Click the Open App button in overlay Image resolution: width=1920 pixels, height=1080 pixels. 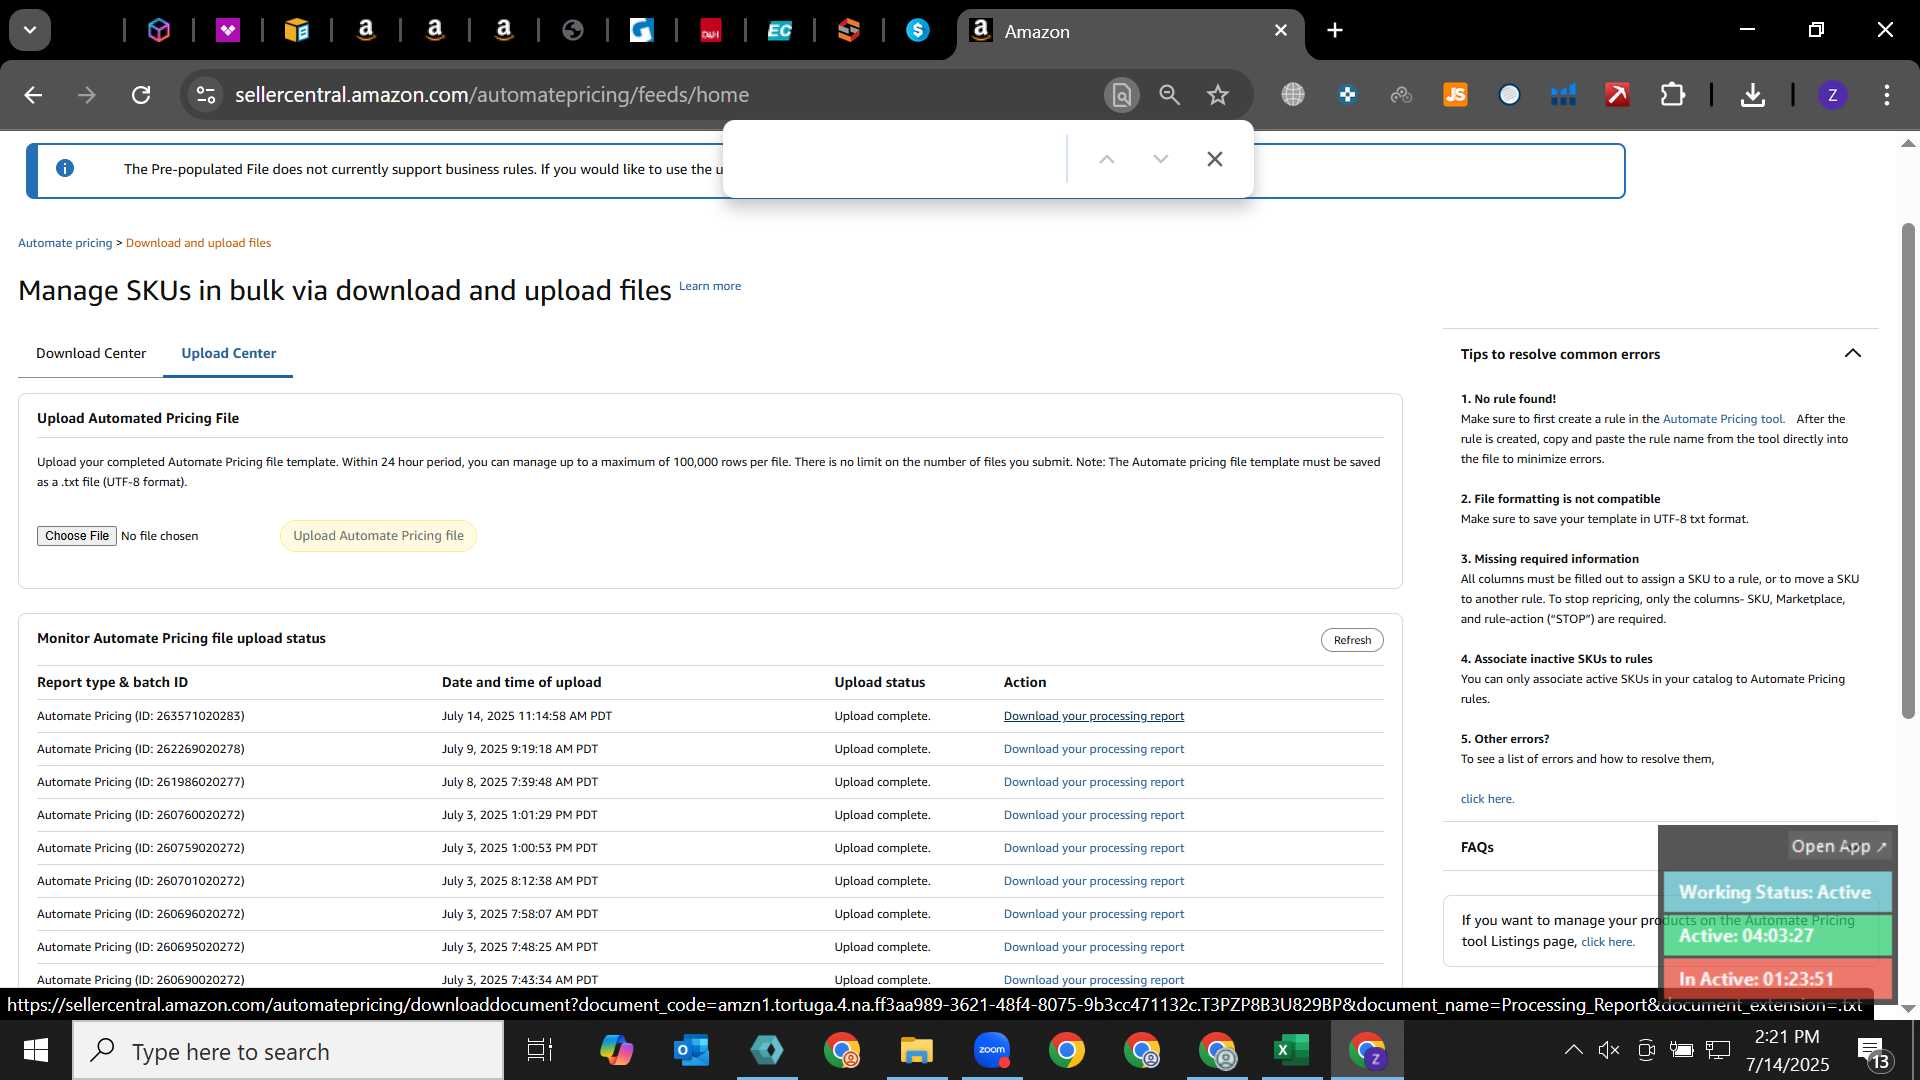click(x=1838, y=846)
